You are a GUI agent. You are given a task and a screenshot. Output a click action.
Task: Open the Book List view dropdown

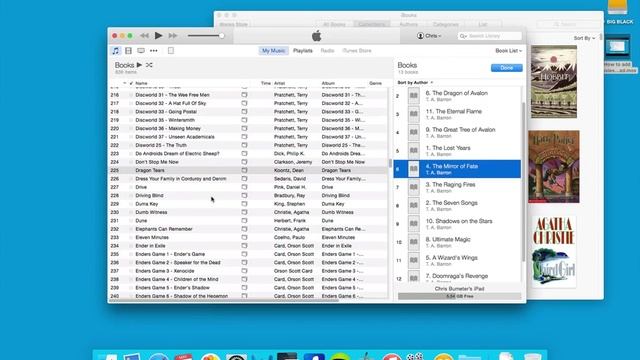(509, 51)
